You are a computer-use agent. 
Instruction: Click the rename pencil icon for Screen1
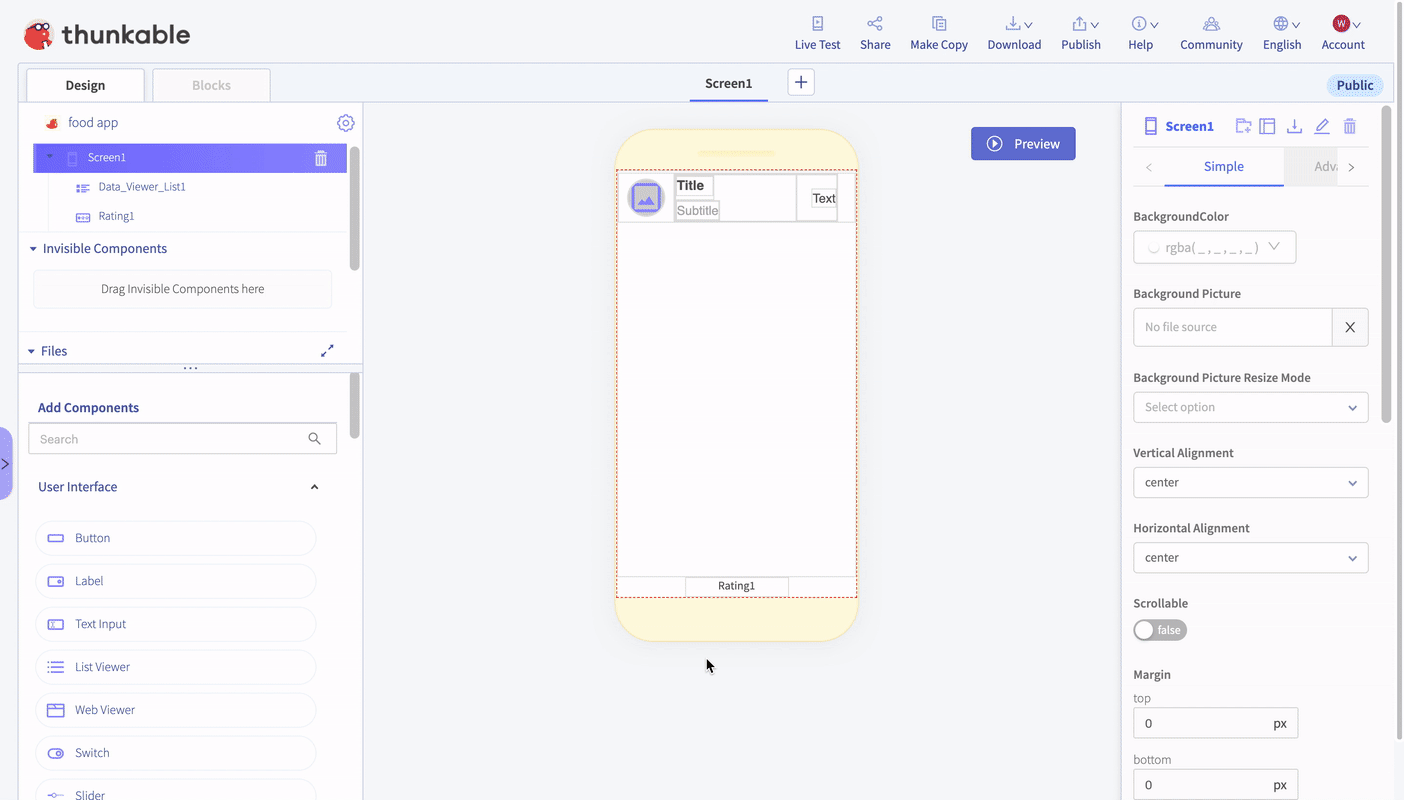pos(1322,126)
